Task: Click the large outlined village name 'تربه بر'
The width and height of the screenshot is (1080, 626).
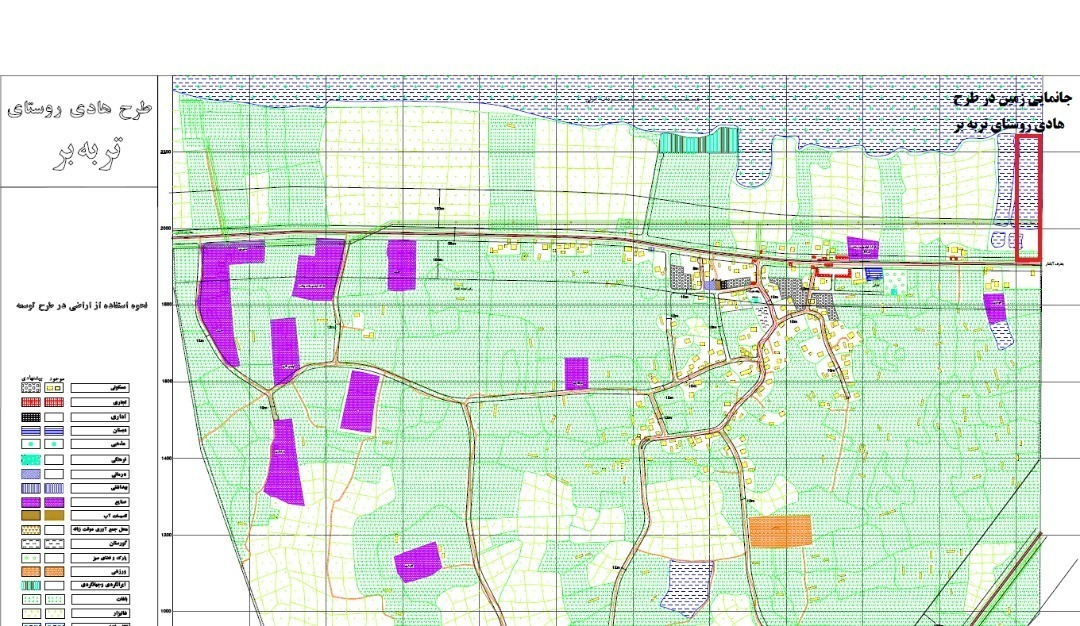Action: tap(87, 152)
